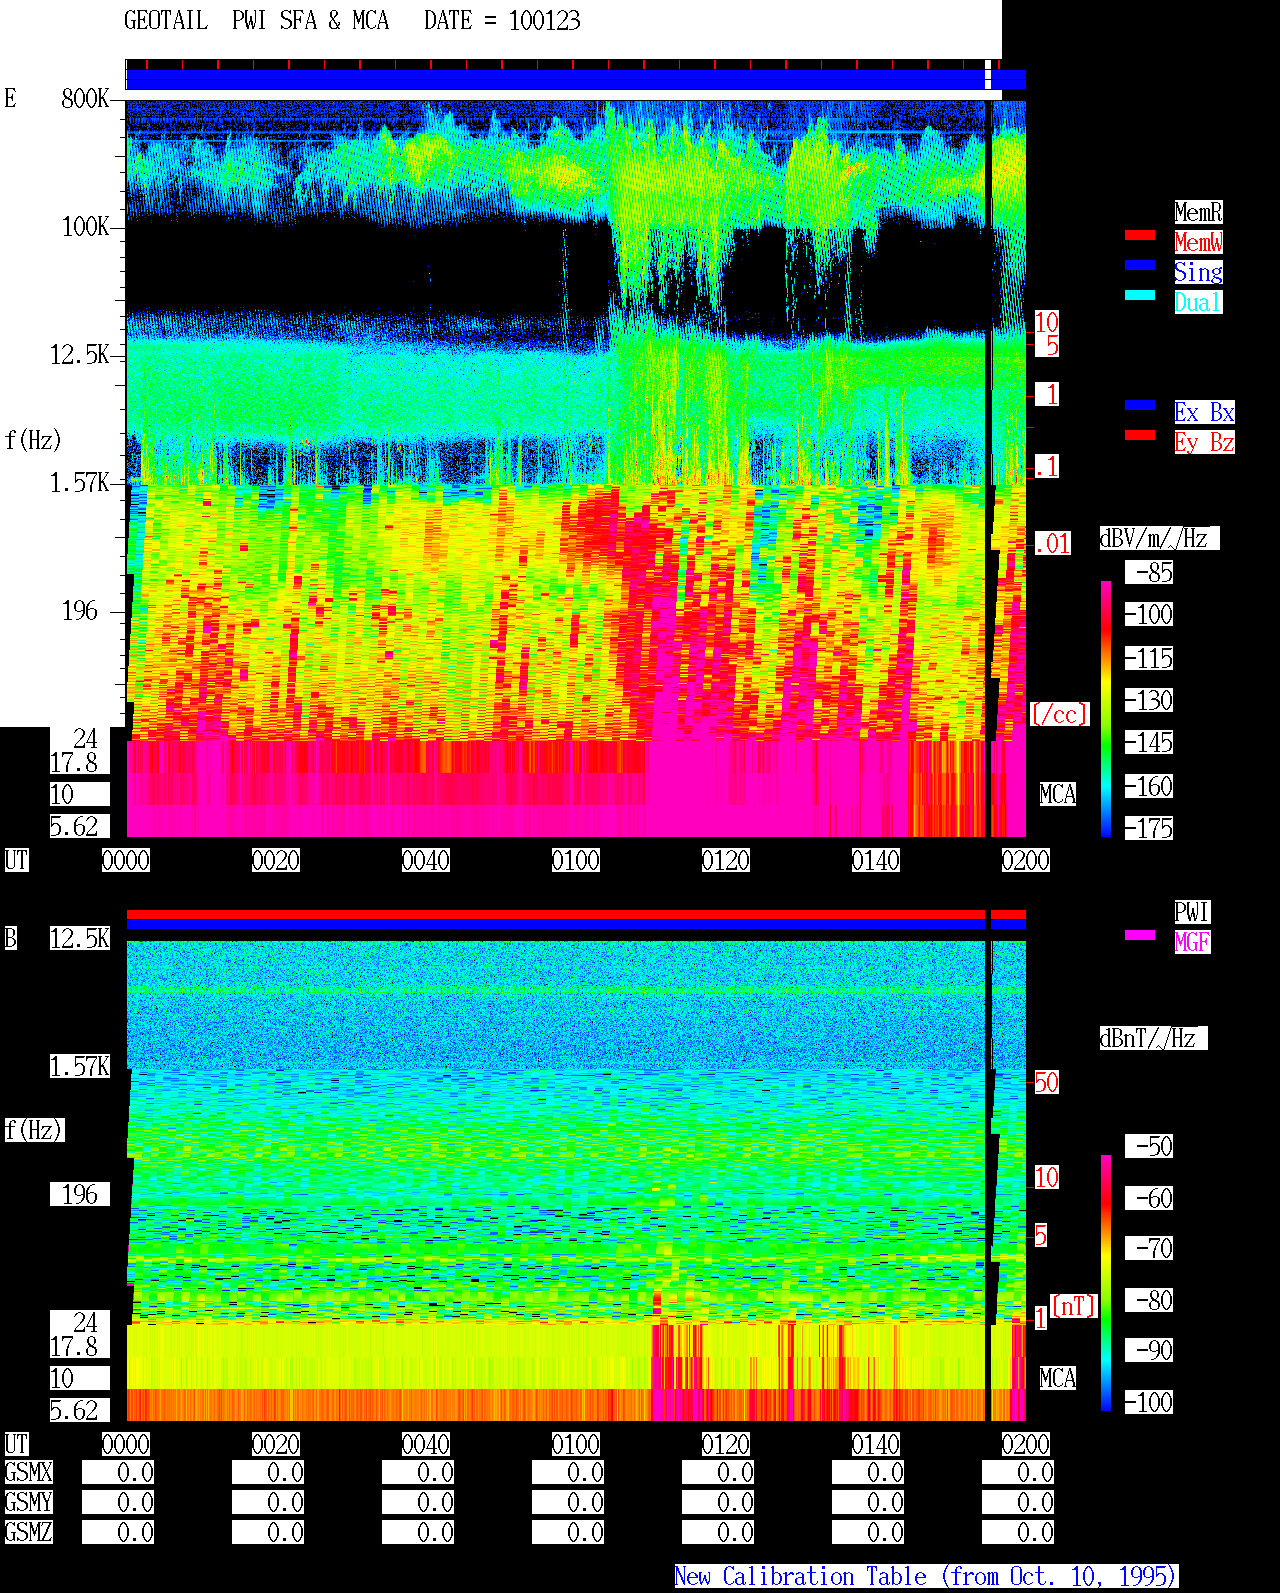Click the dBV/m/√Hz unit label
The width and height of the screenshot is (1280, 1593).
[1159, 538]
